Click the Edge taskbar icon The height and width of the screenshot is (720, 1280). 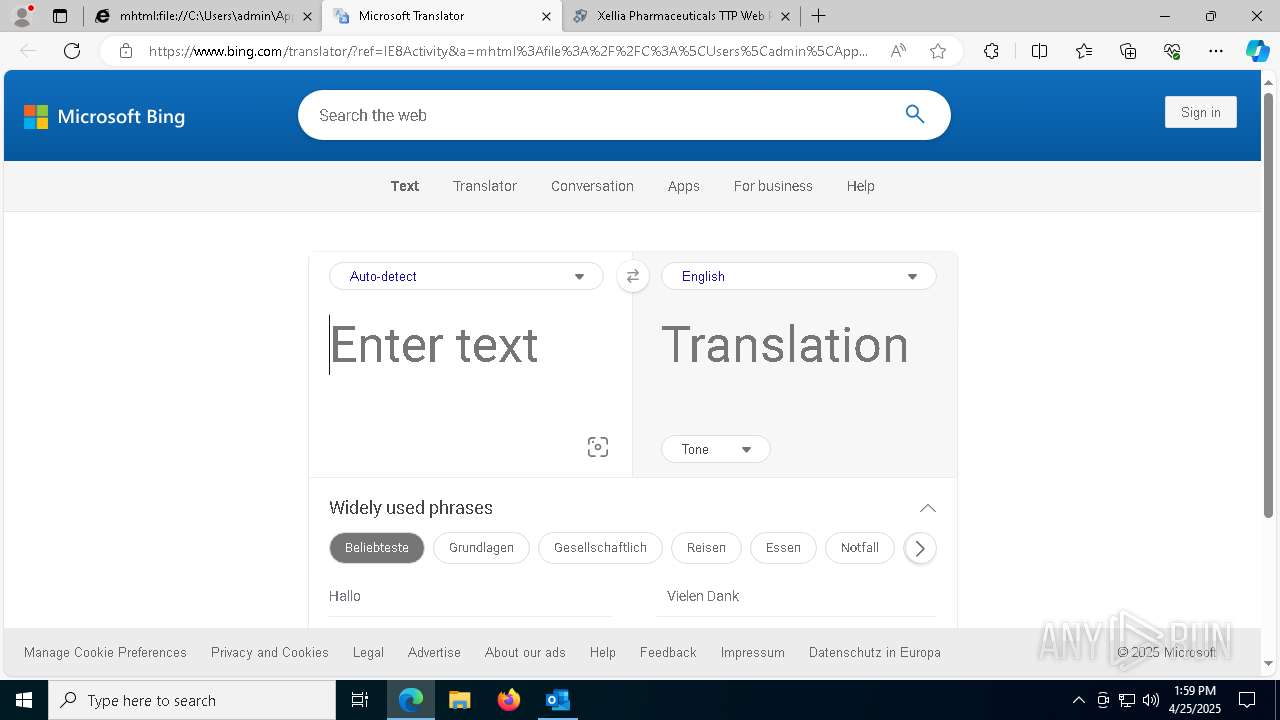411,700
